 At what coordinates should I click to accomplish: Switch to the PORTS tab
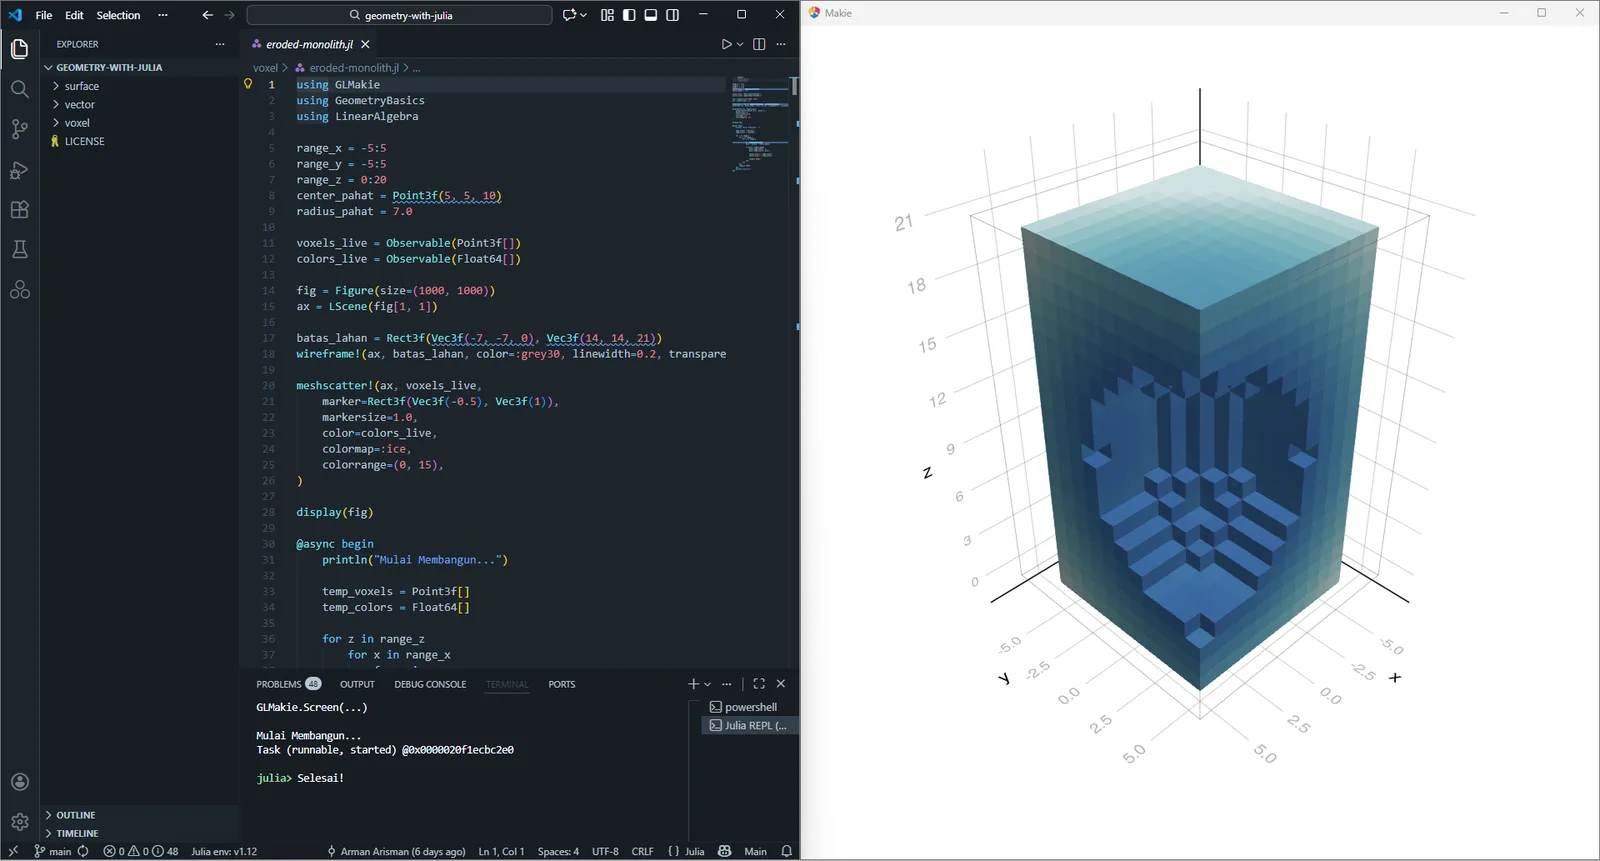[561, 684]
